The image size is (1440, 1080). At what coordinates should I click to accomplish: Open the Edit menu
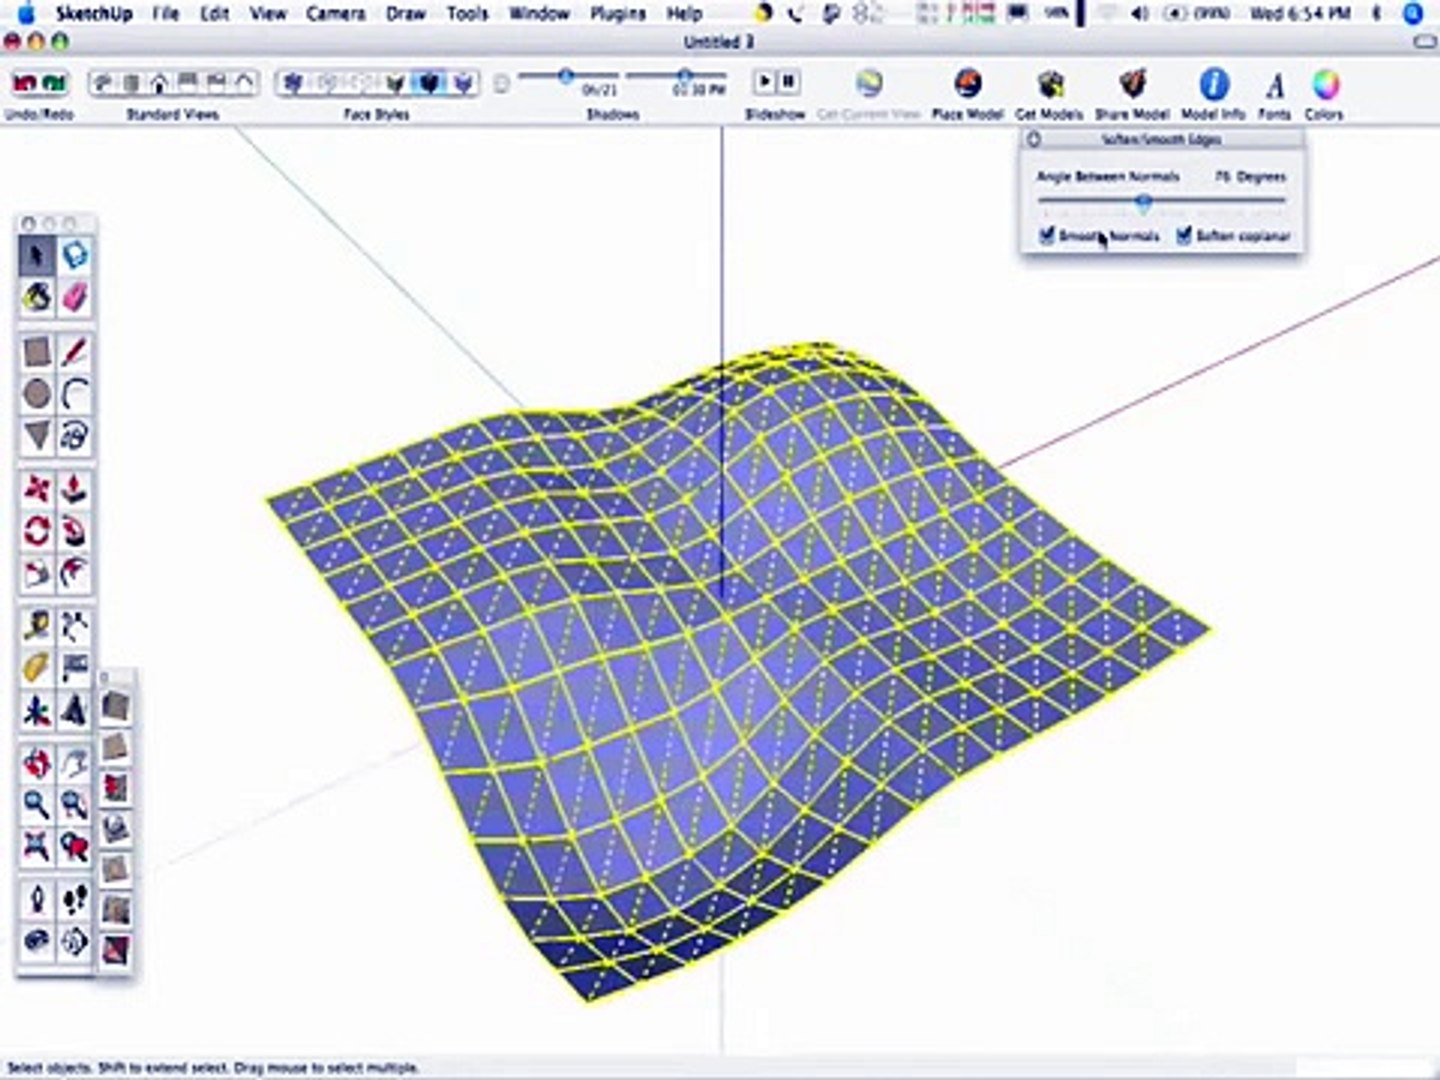[215, 14]
